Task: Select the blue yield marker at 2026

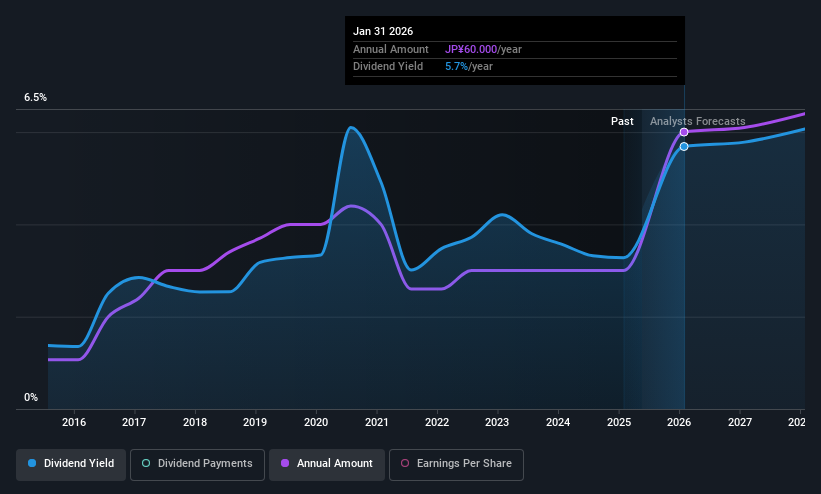Action: (x=684, y=147)
